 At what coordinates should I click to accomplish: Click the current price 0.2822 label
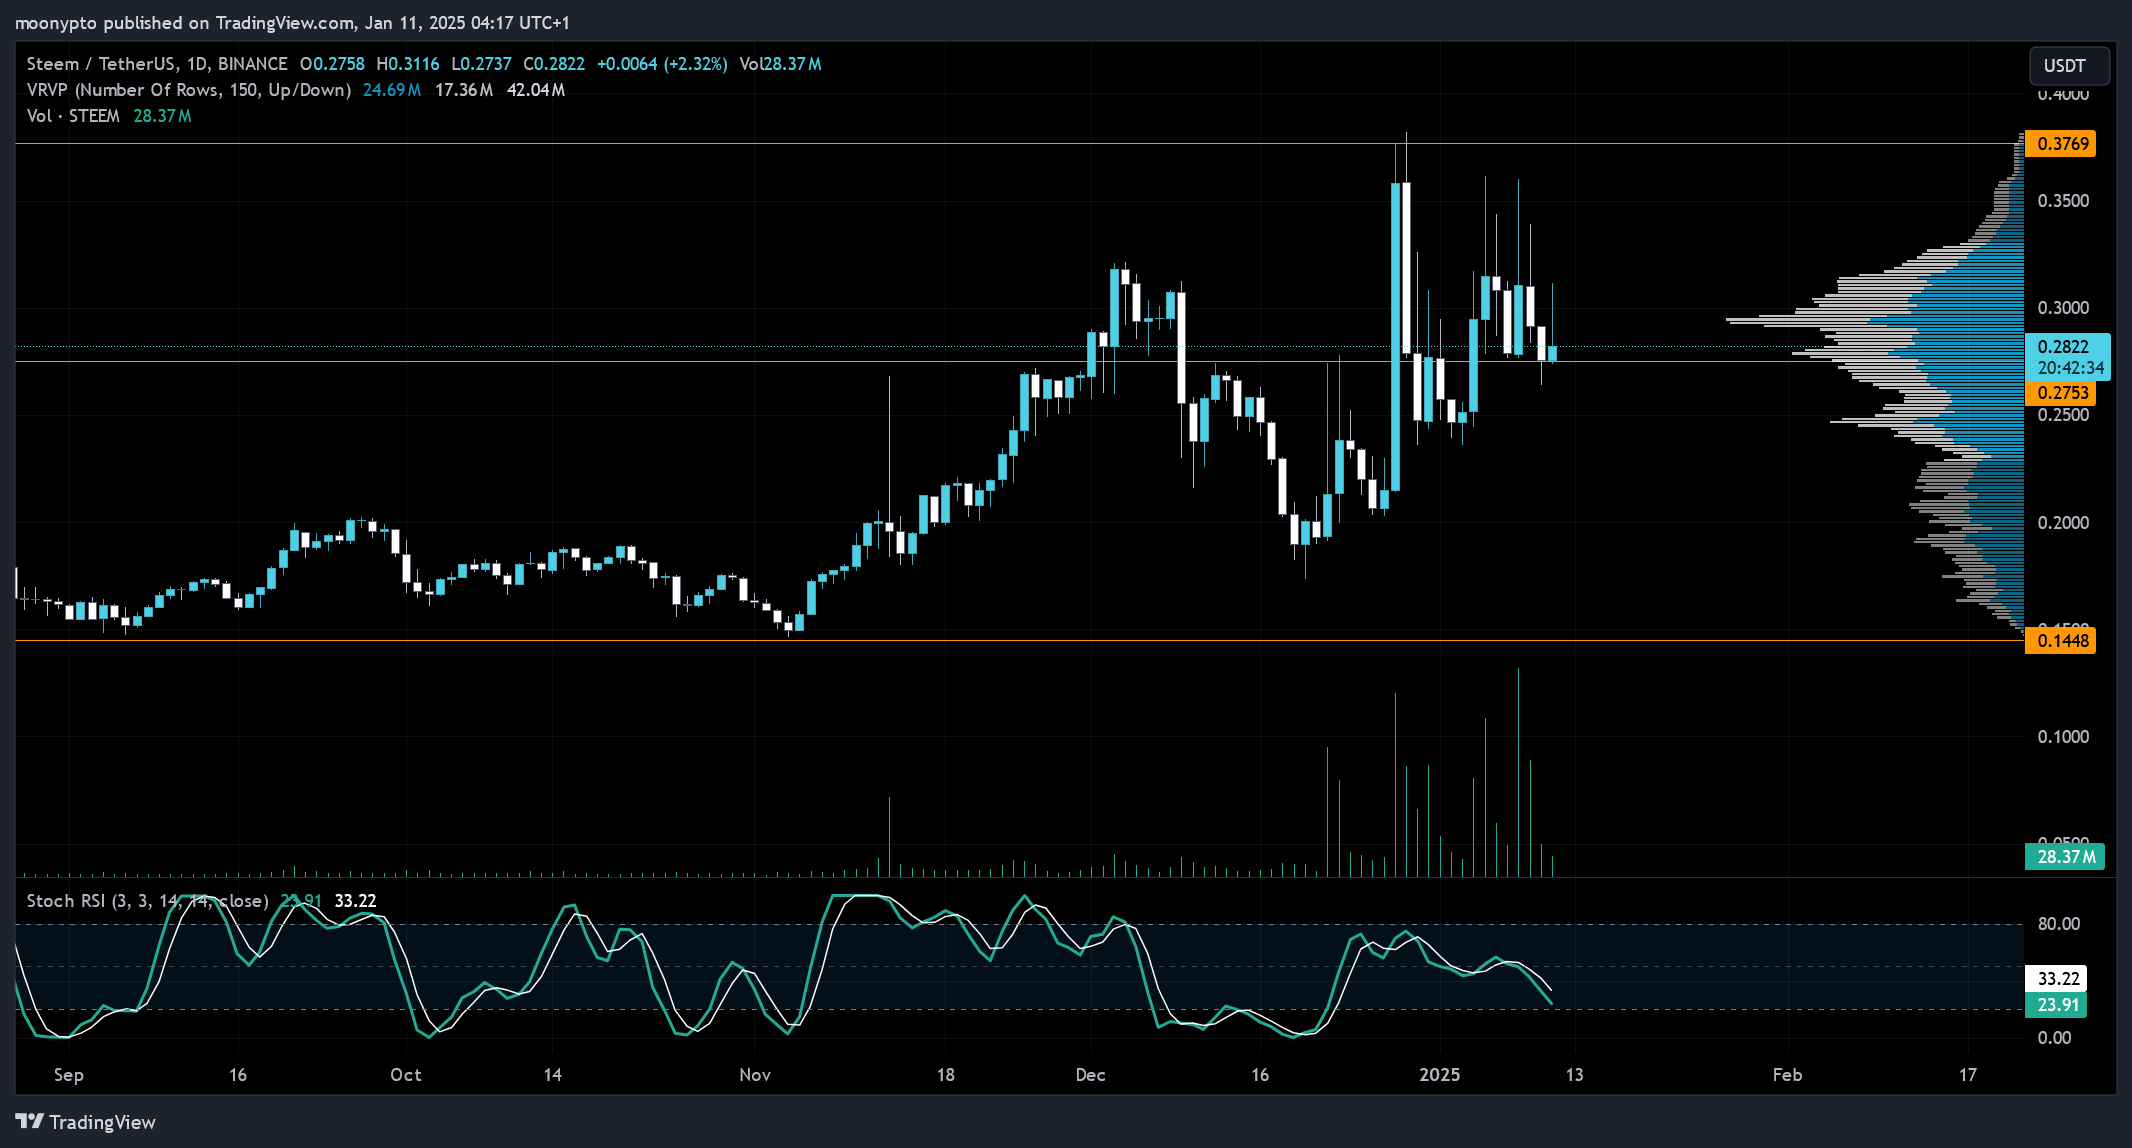(2064, 346)
